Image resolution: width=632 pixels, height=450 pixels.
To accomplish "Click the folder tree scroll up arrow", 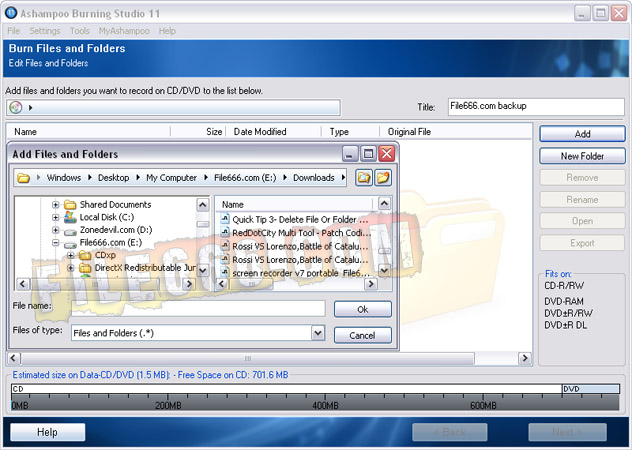I will point(203,205).
